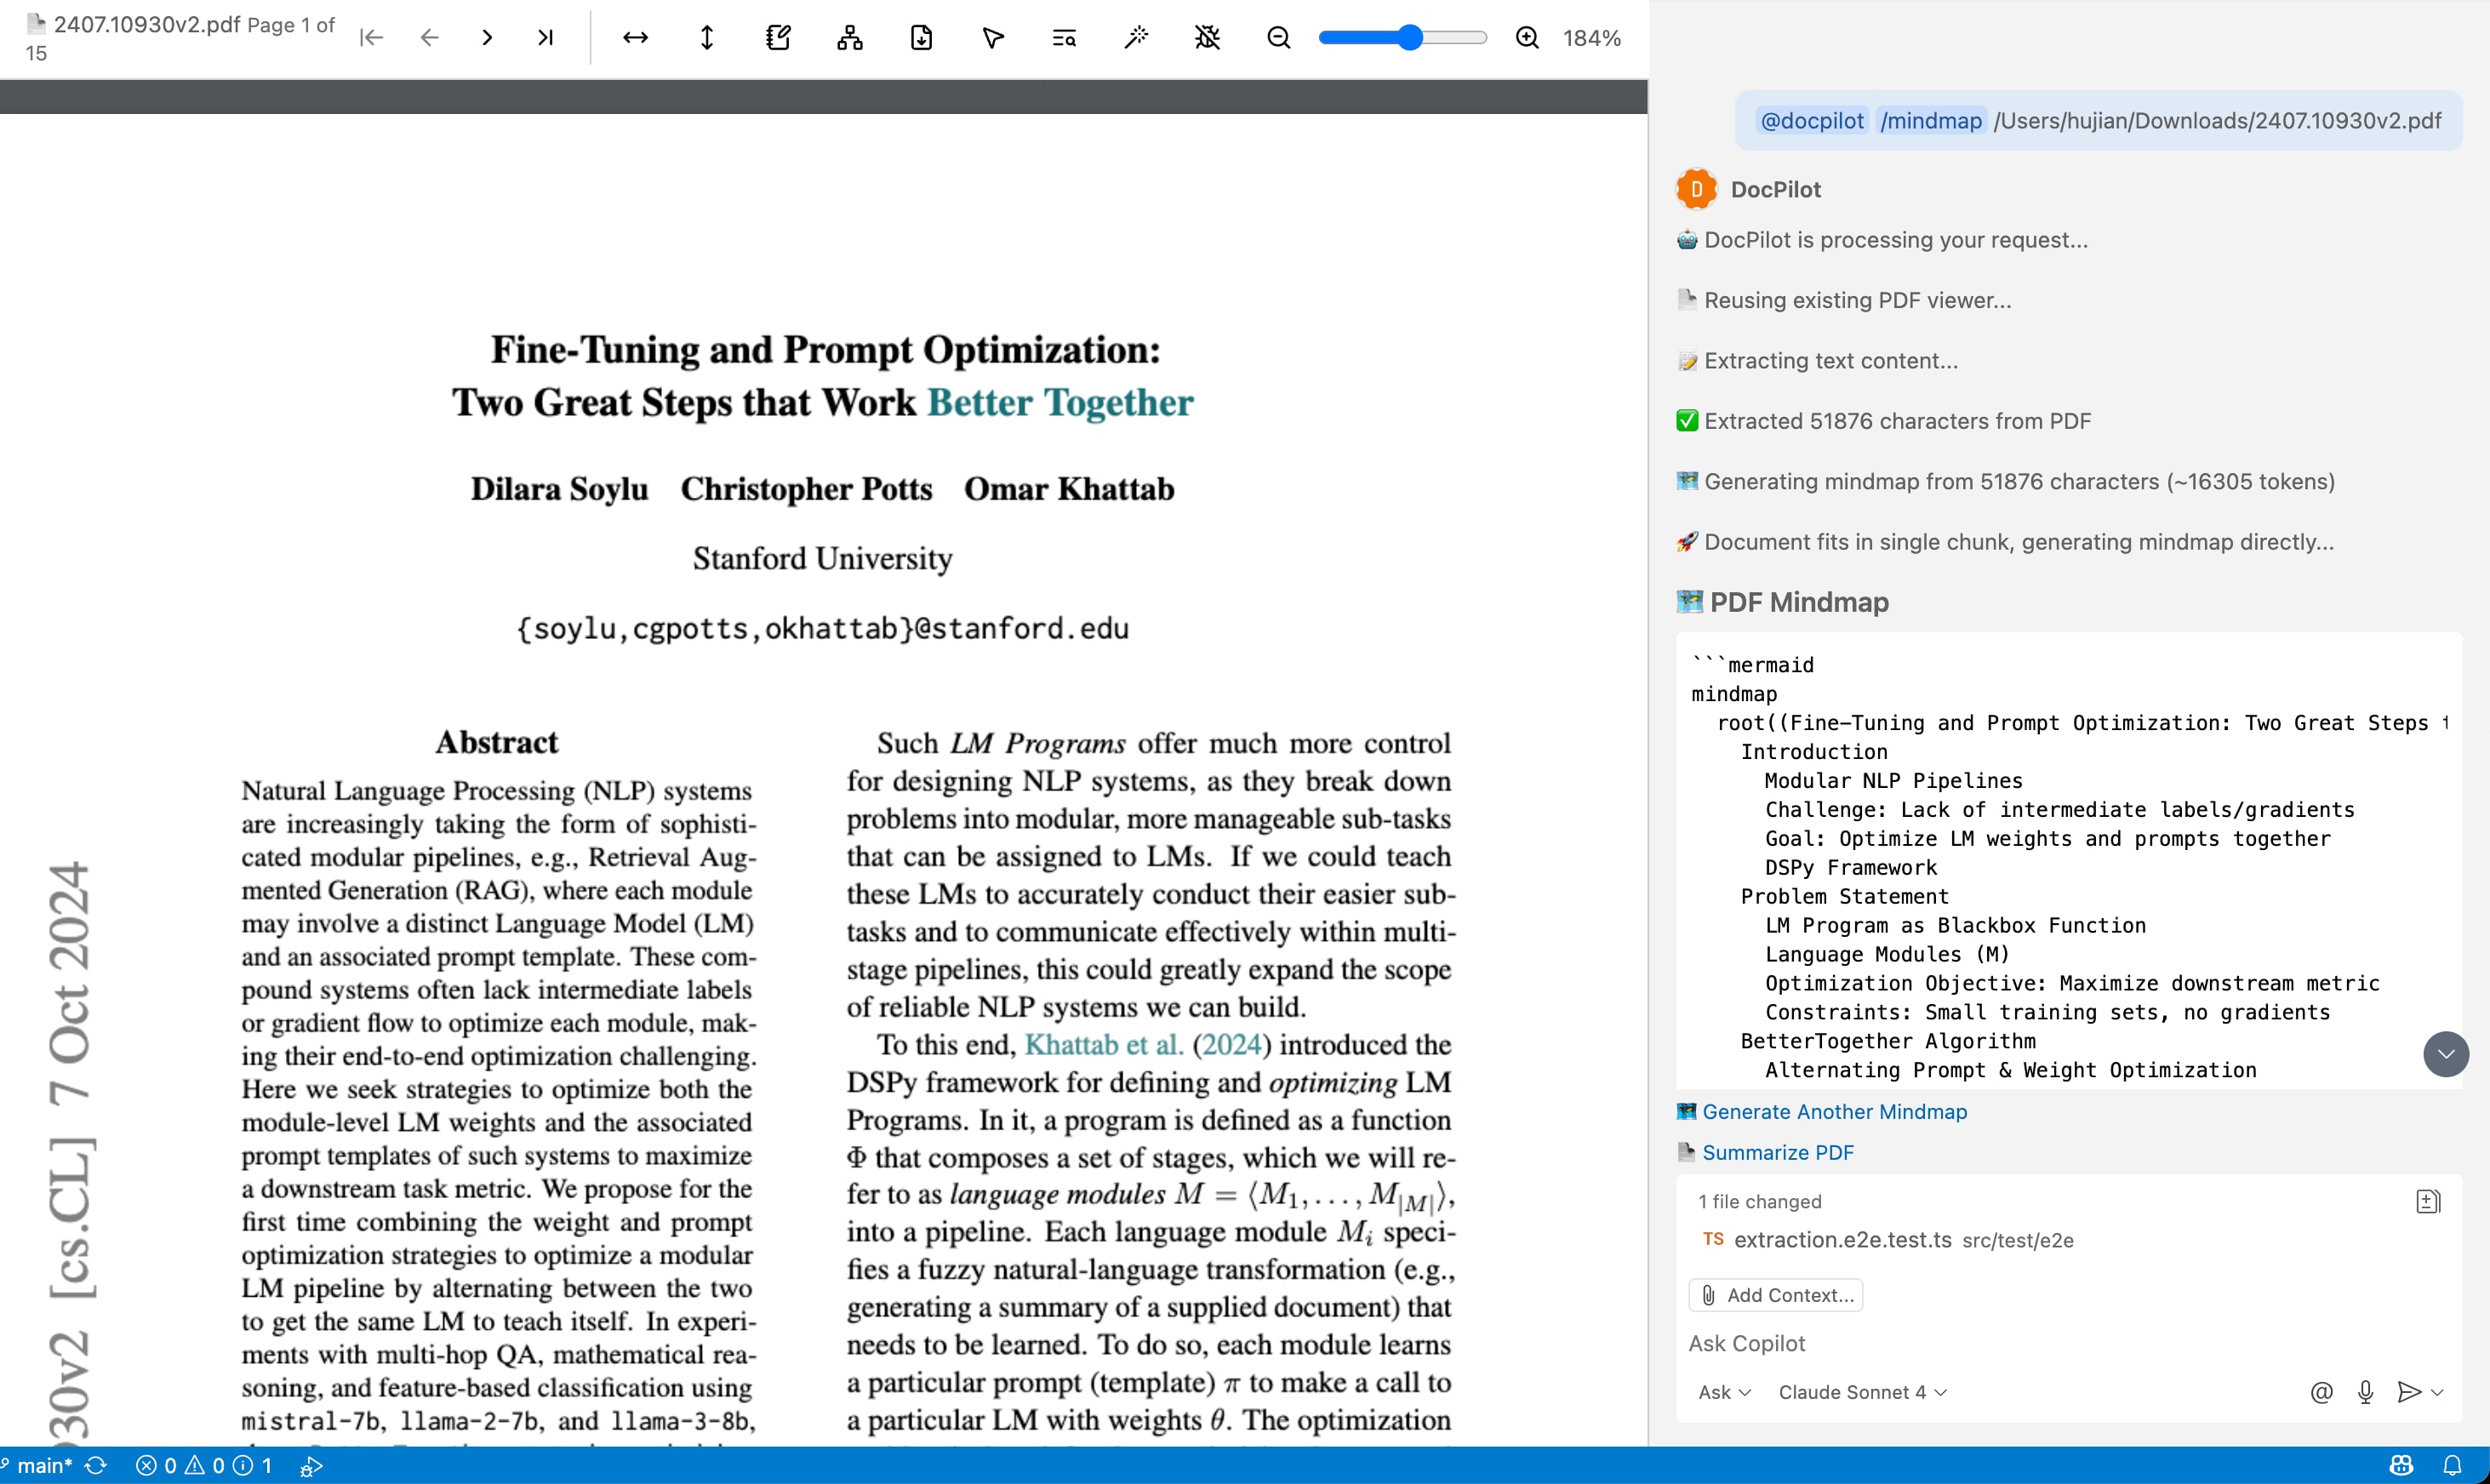Toggle bug detection off

point(1207,37)
